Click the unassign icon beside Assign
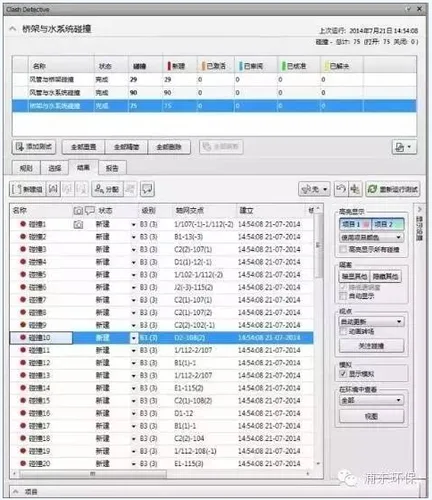 click(x=130, y=189)
